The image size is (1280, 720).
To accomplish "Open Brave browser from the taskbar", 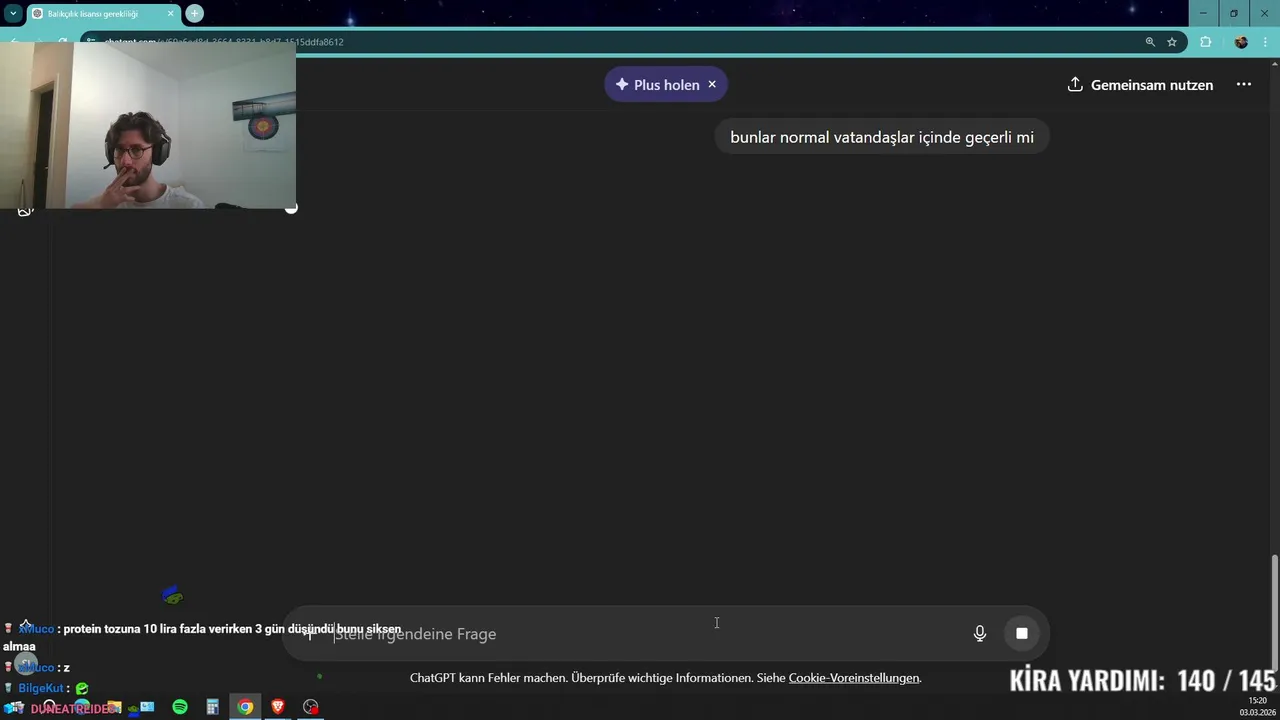I will click(x=278, y=707).
